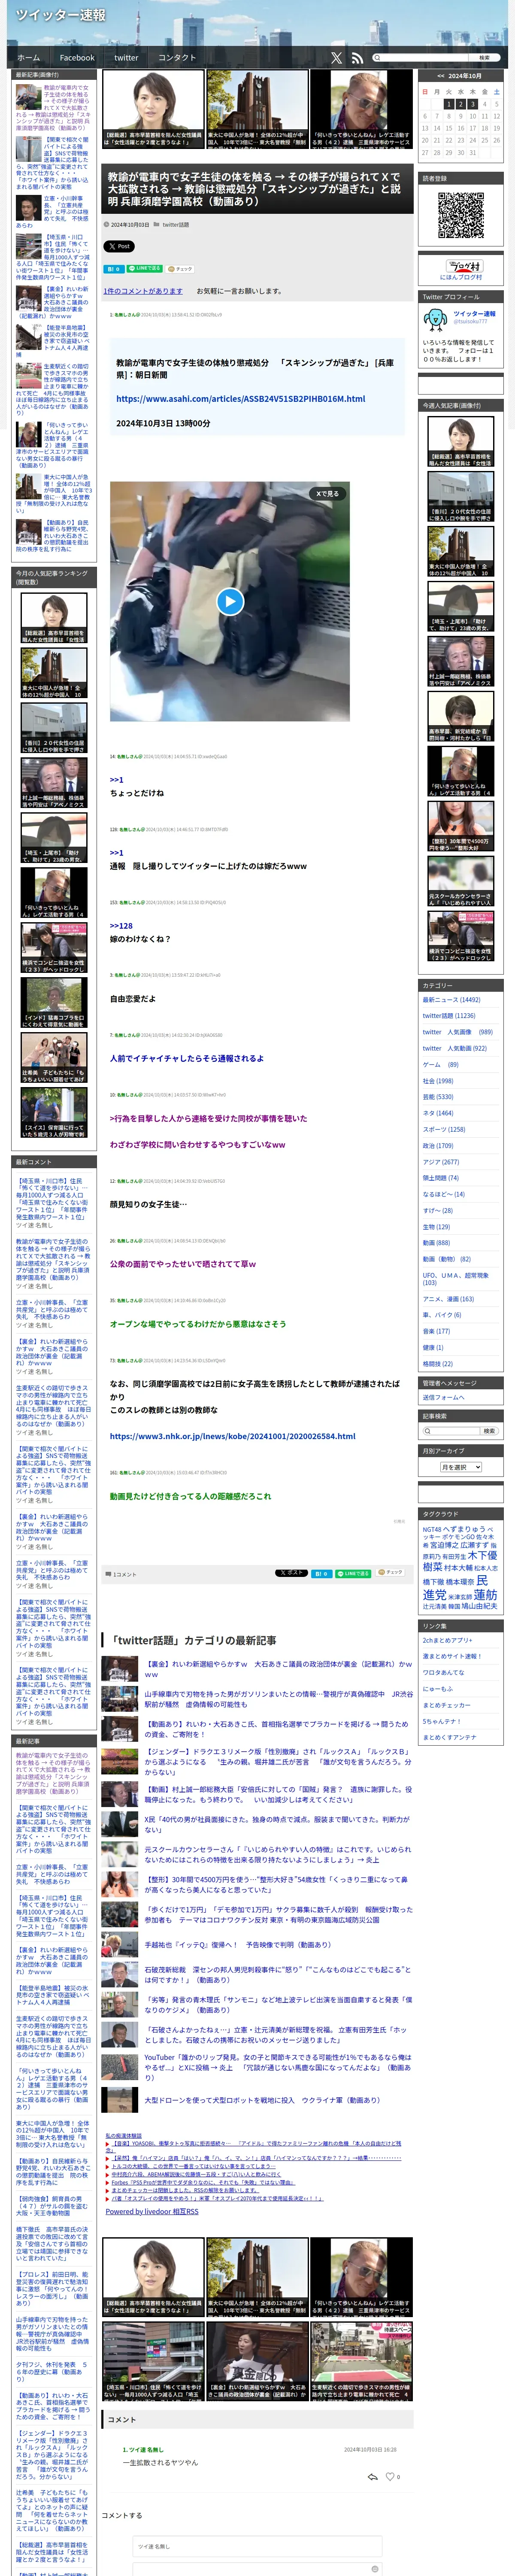Open the '月を選択' monthly archive dropdown
Screen dimensions: 515x2576
pos(461,1467)
